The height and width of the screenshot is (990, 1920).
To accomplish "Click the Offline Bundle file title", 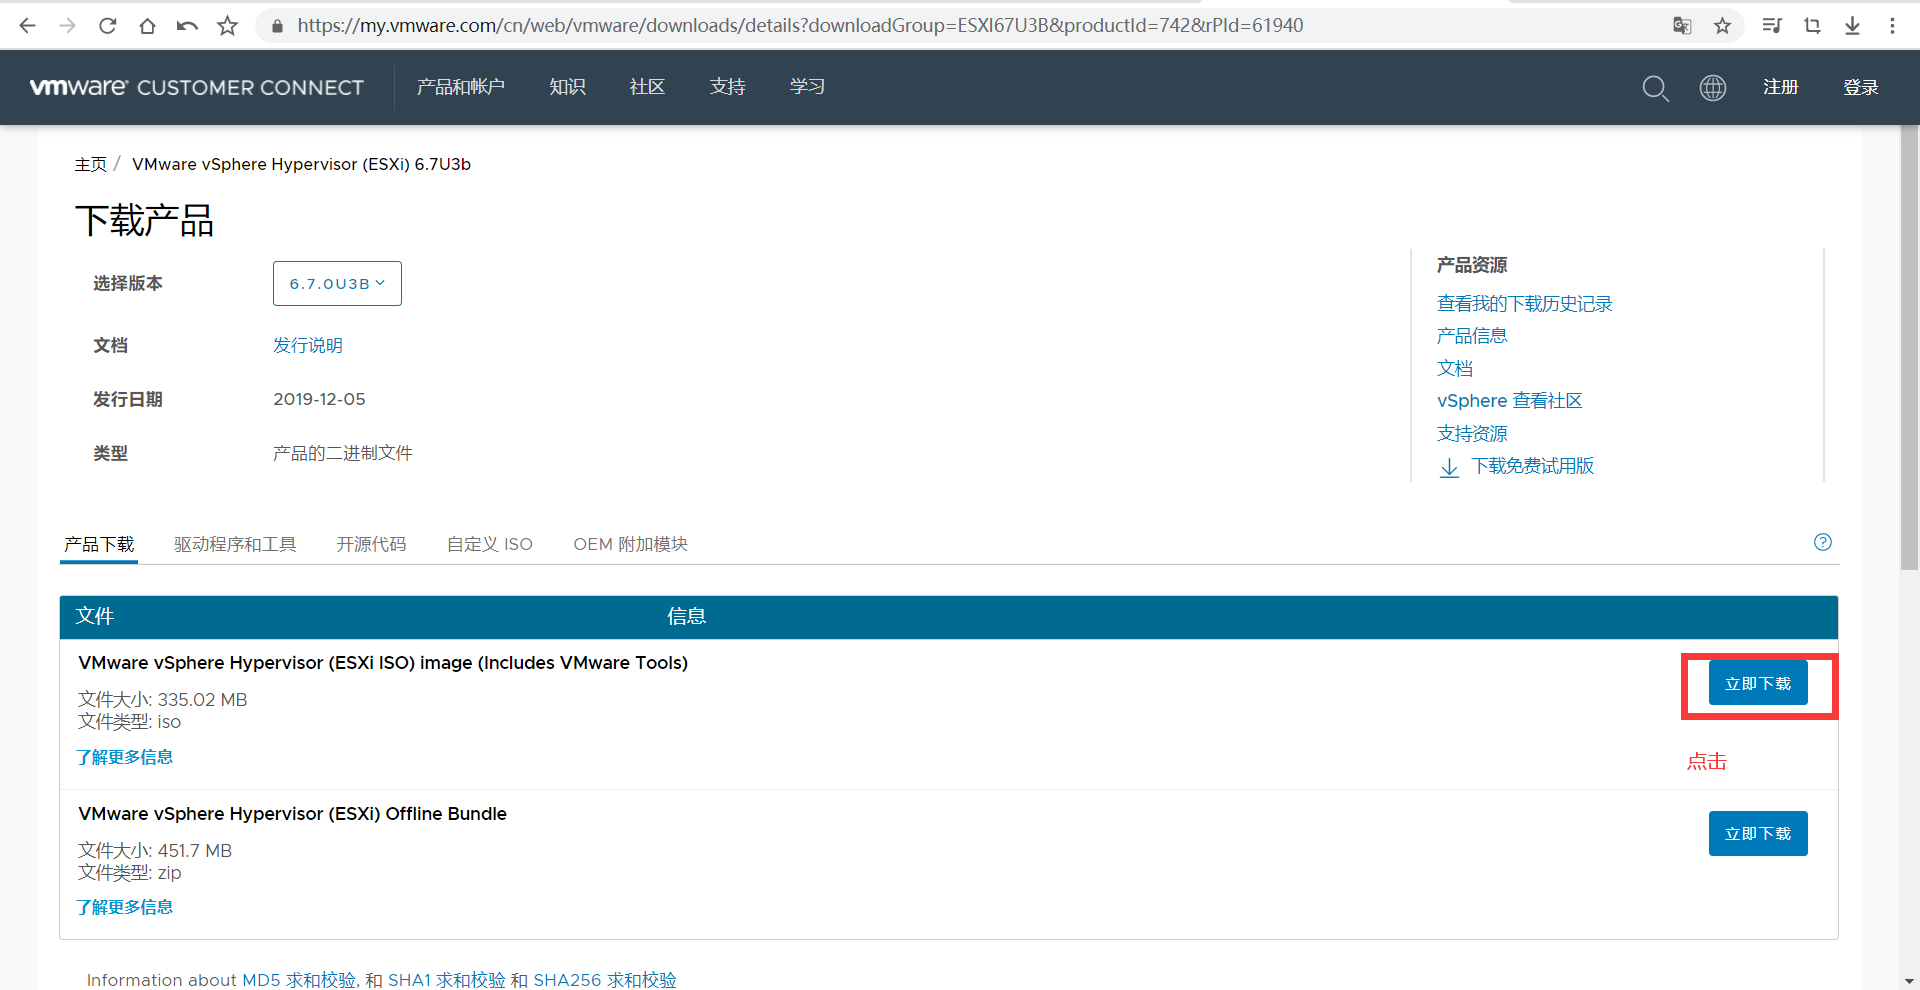I will [x=292, y=814].
